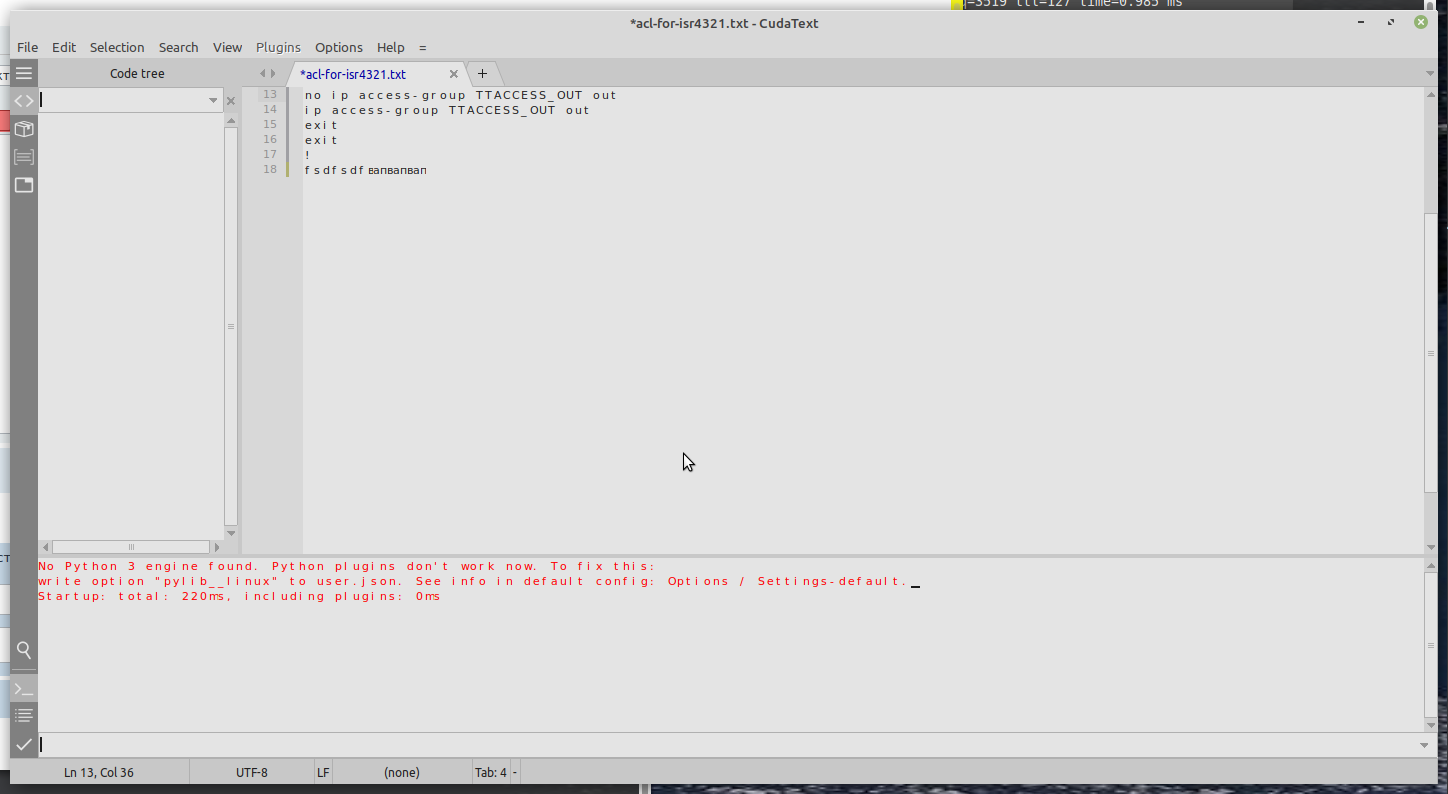Expand the console input history dropdown
The height and width of the screenshot is (794, 1448).
(1424, 745)
